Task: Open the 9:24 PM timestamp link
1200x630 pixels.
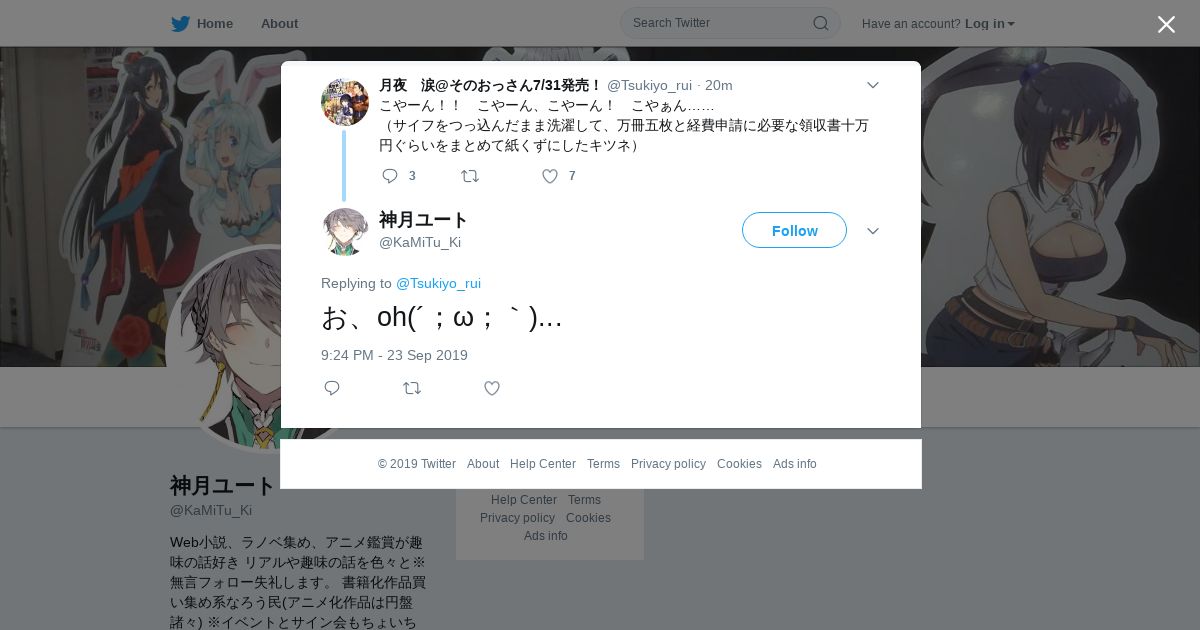Action: [394, 355]
